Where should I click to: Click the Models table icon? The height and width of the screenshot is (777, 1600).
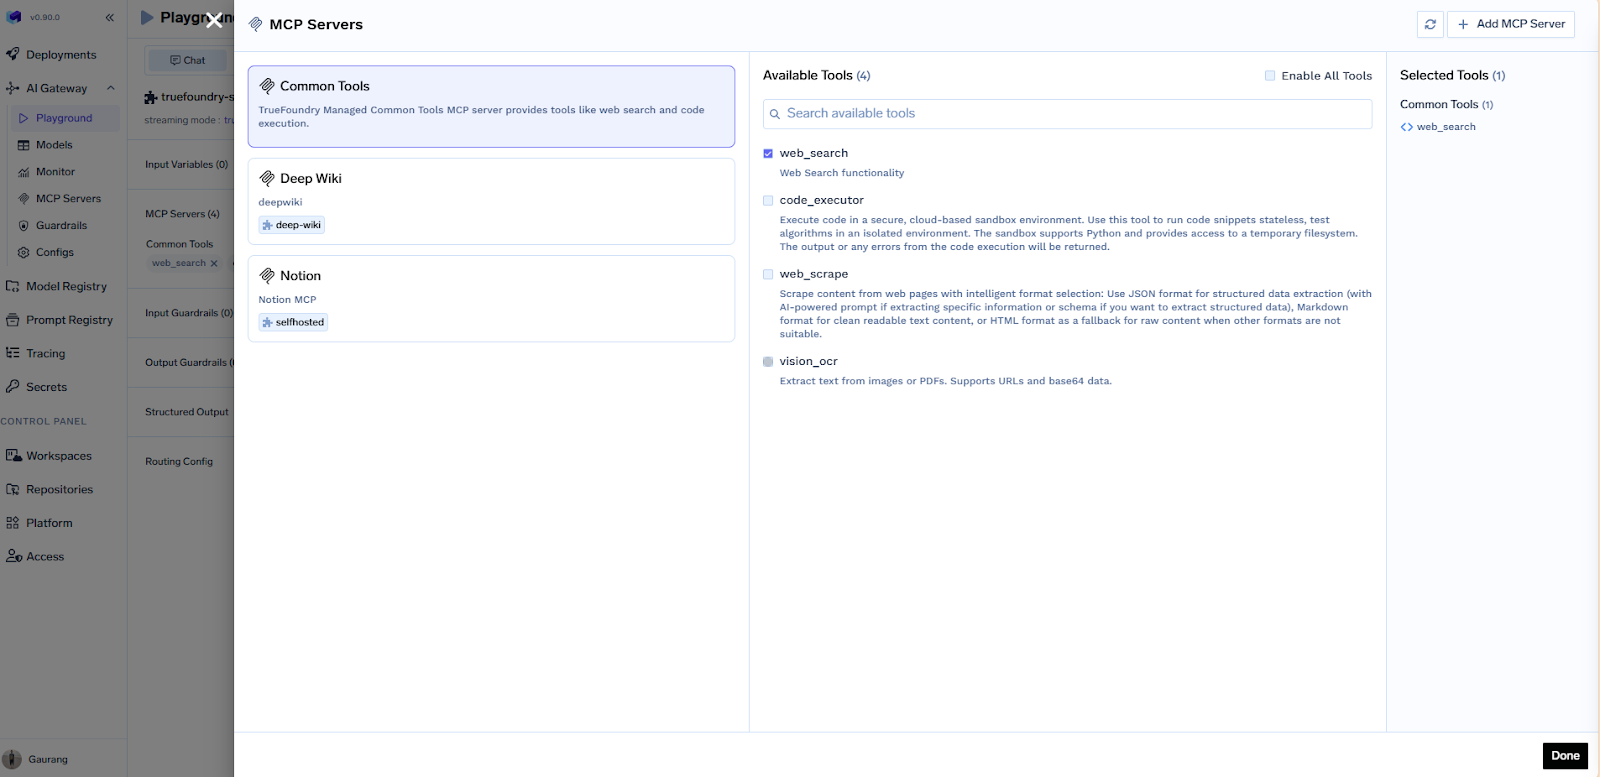click(x=23, y=145)
